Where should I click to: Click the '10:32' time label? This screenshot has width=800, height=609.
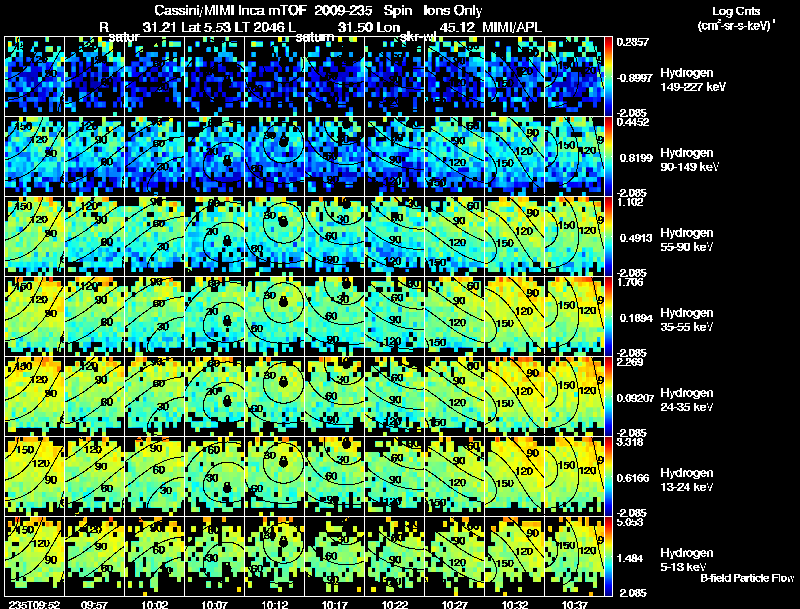pyautogui.click(x=515, y=604)
